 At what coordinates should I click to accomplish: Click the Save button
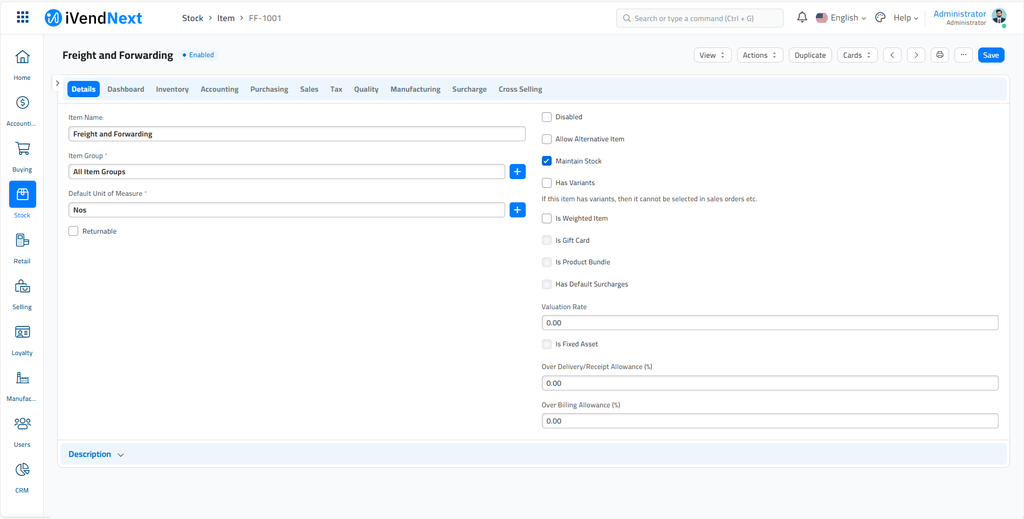[x=990, y=55]
